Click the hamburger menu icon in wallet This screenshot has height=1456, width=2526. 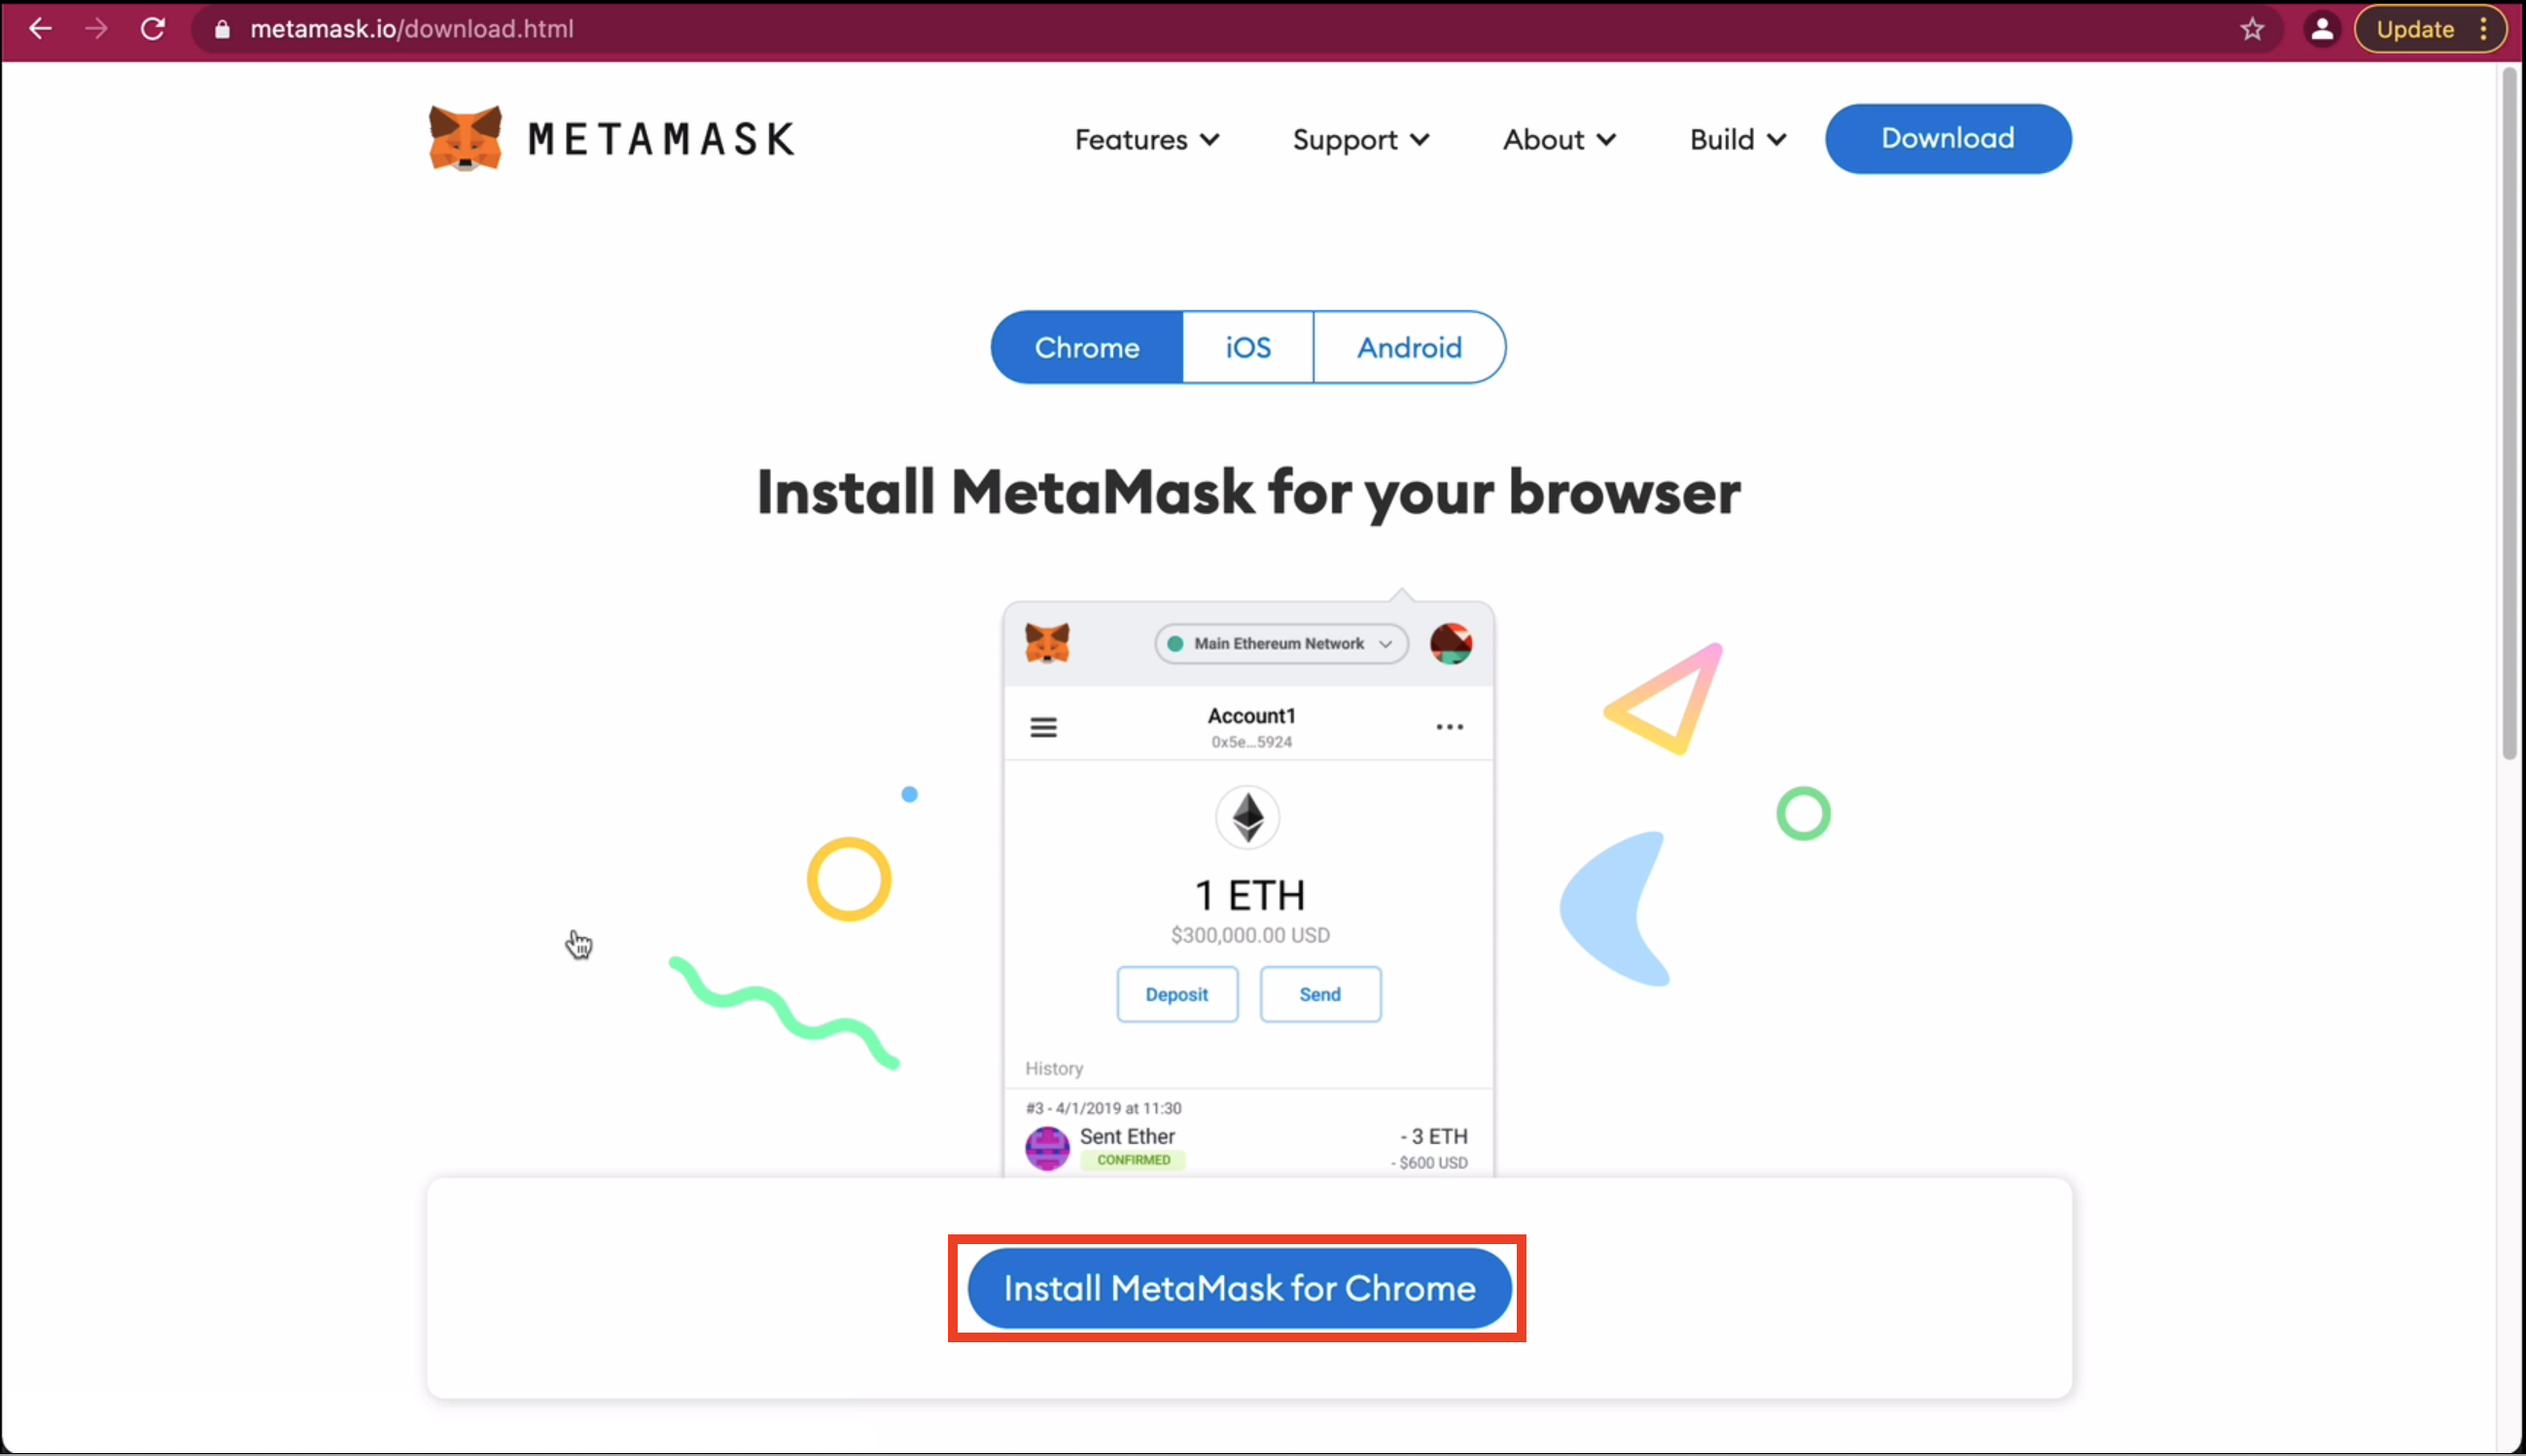(1042, 726)
